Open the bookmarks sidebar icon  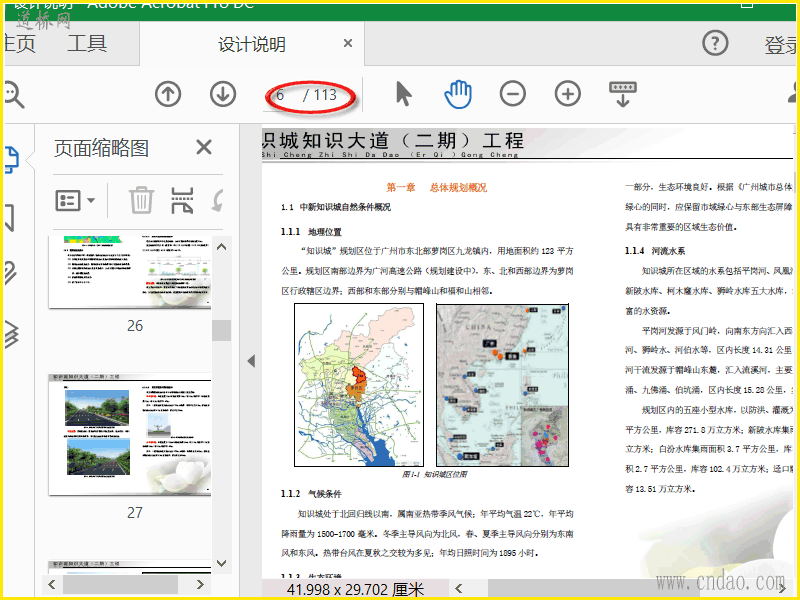coord(9,218)
